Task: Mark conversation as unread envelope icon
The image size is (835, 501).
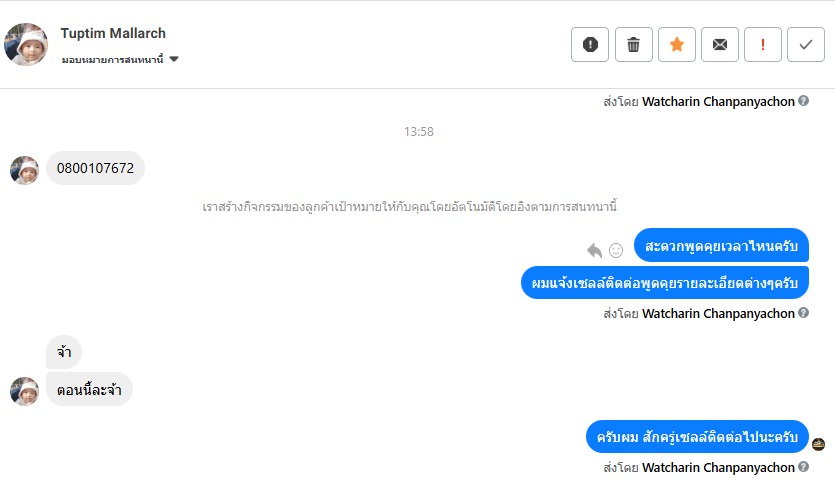Action: point(719,45)
